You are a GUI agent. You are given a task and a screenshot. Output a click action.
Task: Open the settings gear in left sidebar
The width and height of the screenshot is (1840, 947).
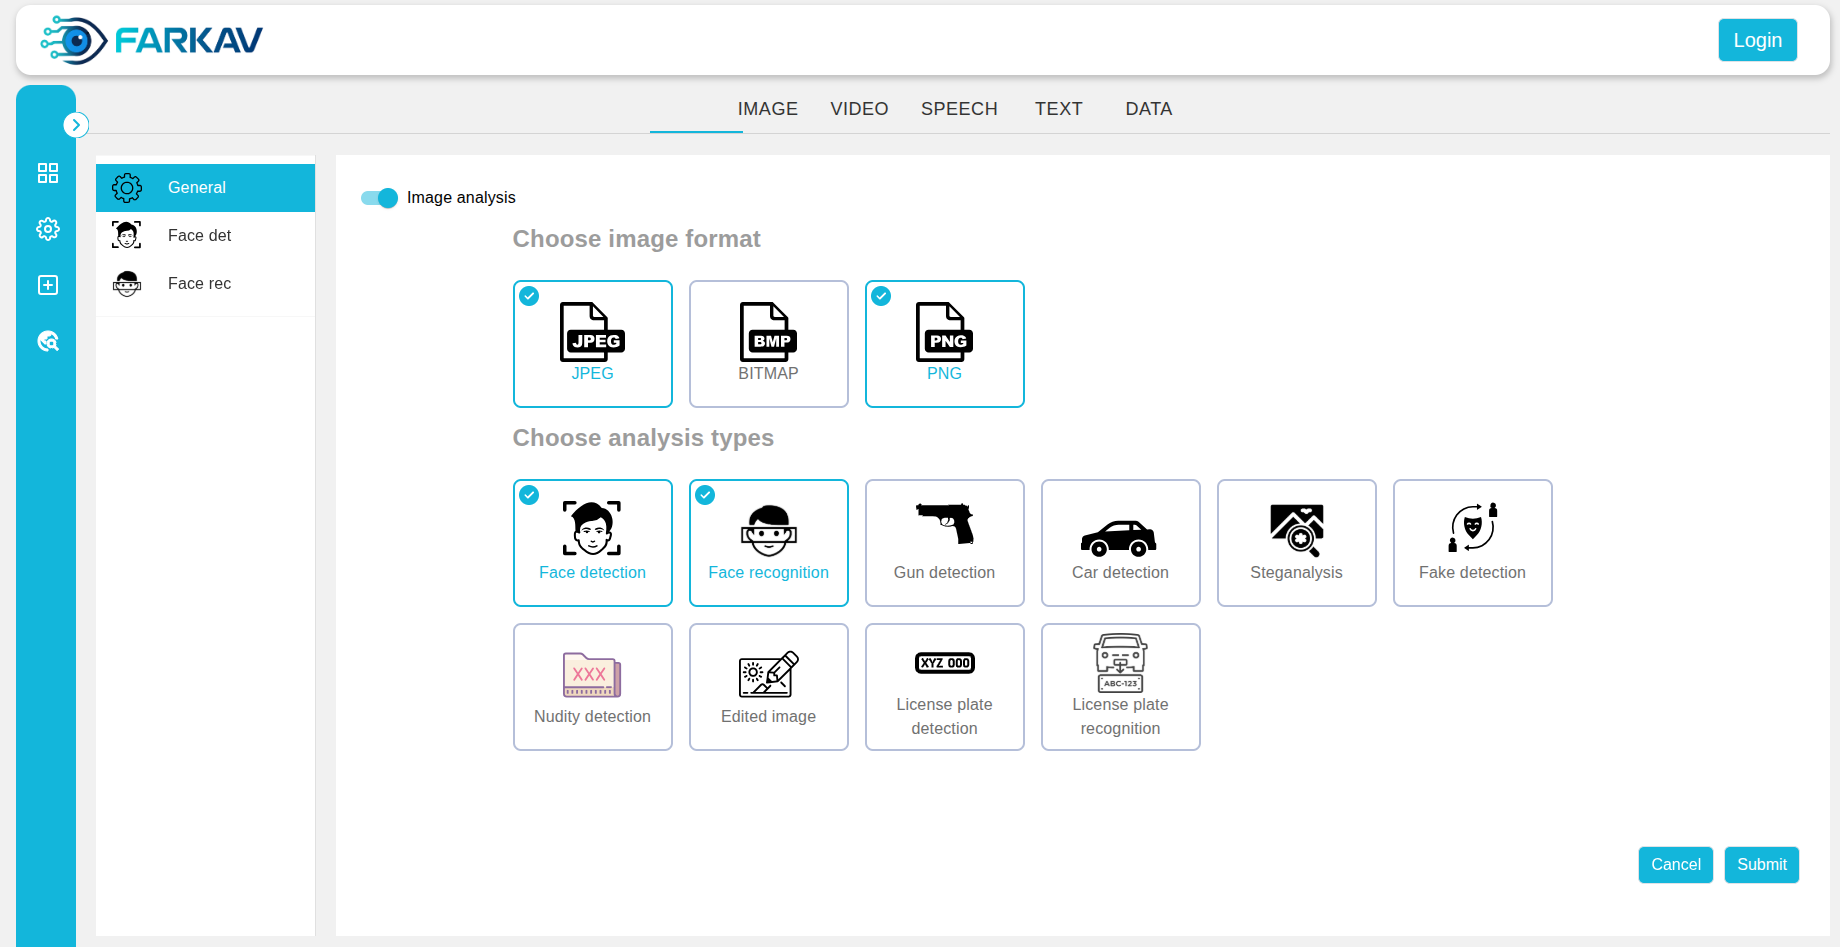47,229
